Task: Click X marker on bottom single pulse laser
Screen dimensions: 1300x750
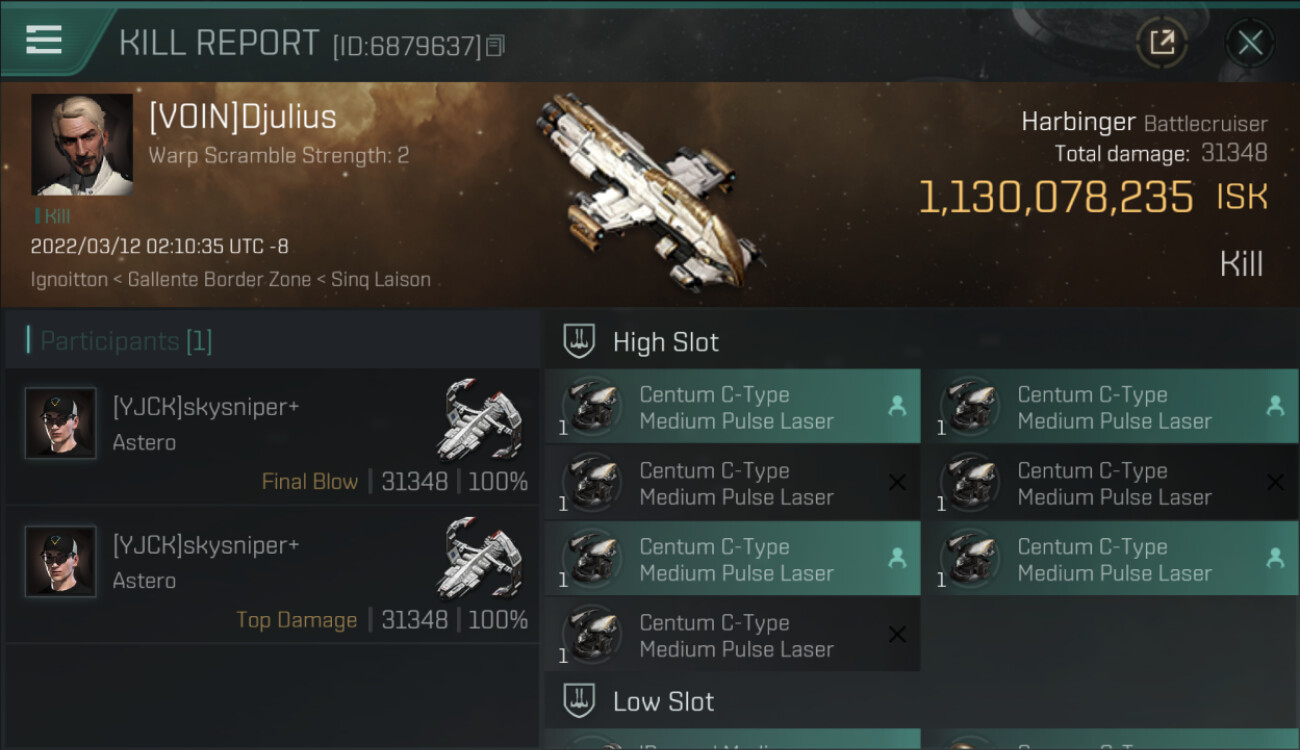Action: pyautogui.click(x=897, y=635)
